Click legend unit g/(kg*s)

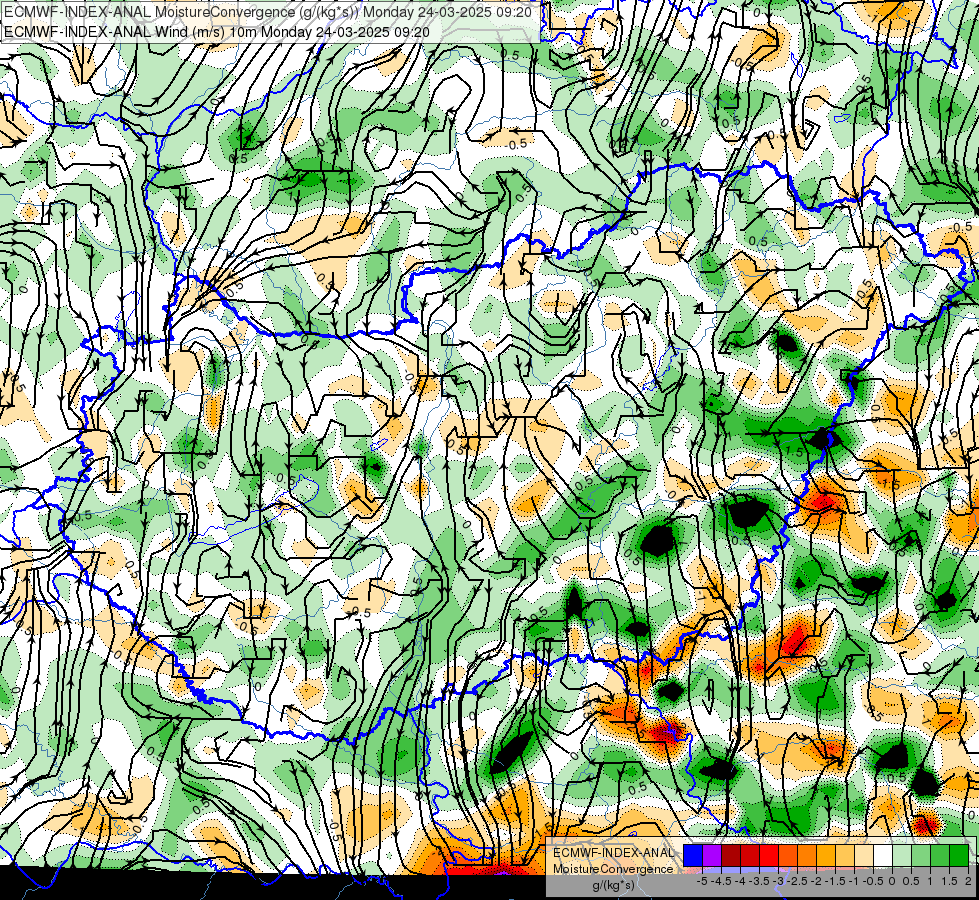(613, 885)
